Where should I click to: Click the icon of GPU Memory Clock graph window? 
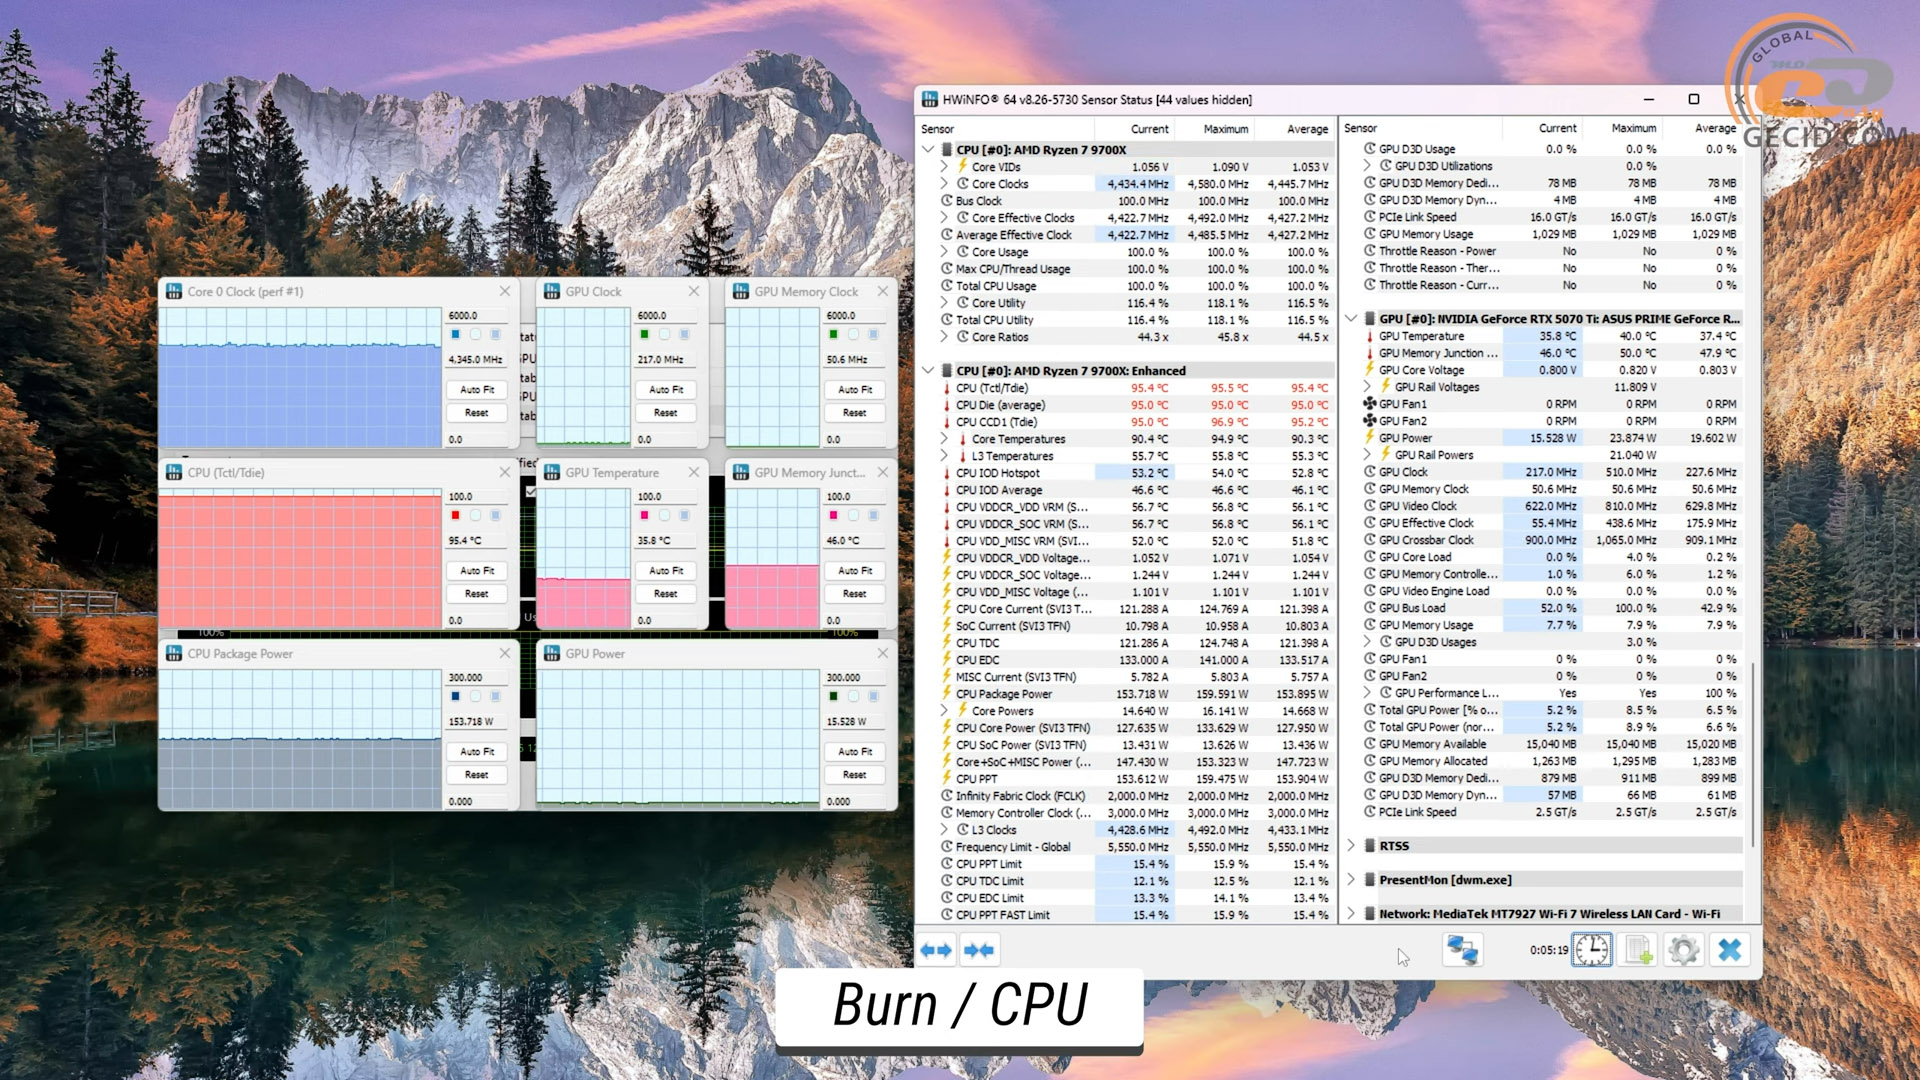(741, 292)
